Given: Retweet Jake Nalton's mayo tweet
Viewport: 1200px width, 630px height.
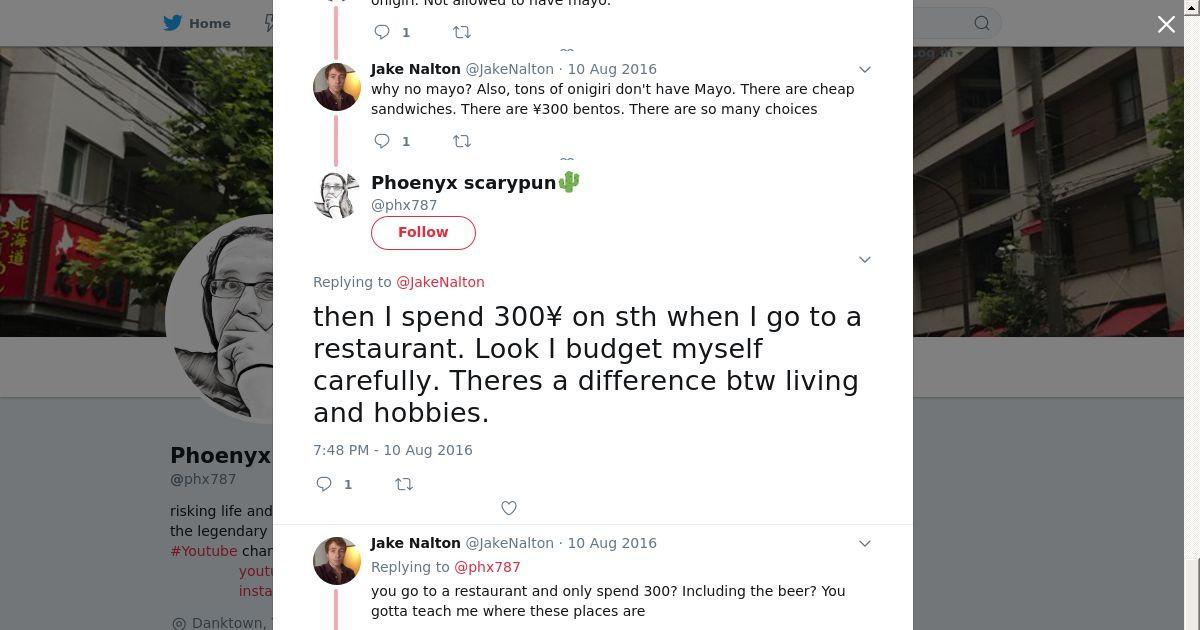Looking at the screenshot, I should 462,141.
